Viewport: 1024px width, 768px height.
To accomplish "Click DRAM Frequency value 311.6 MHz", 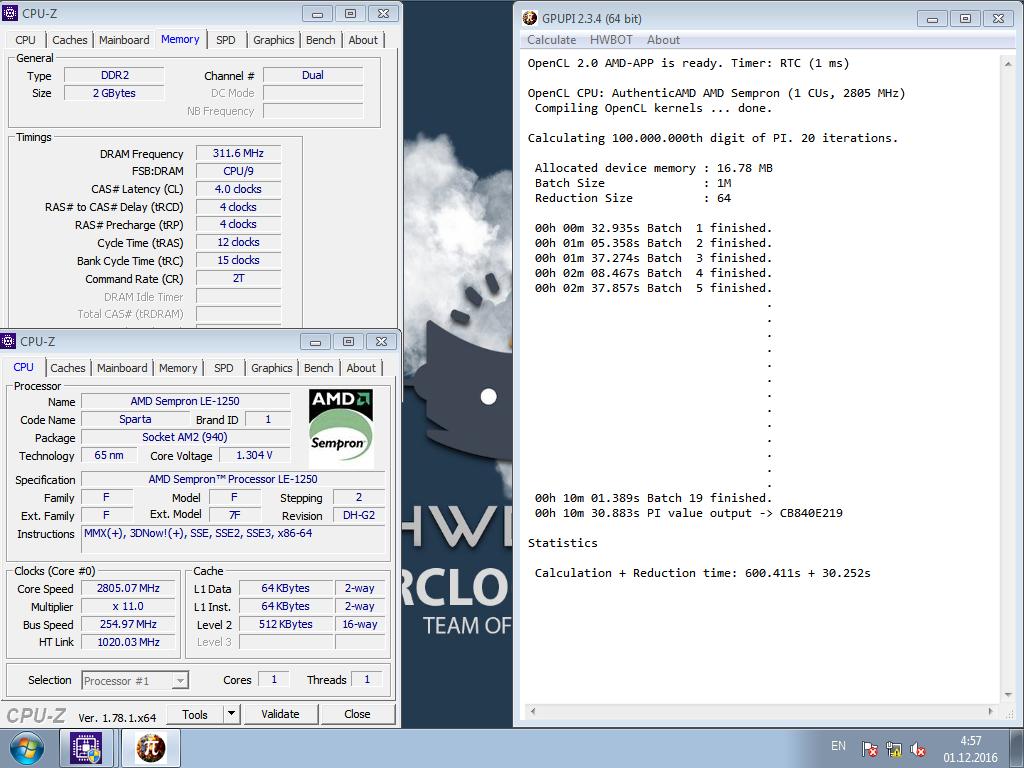I will point(238,153).
